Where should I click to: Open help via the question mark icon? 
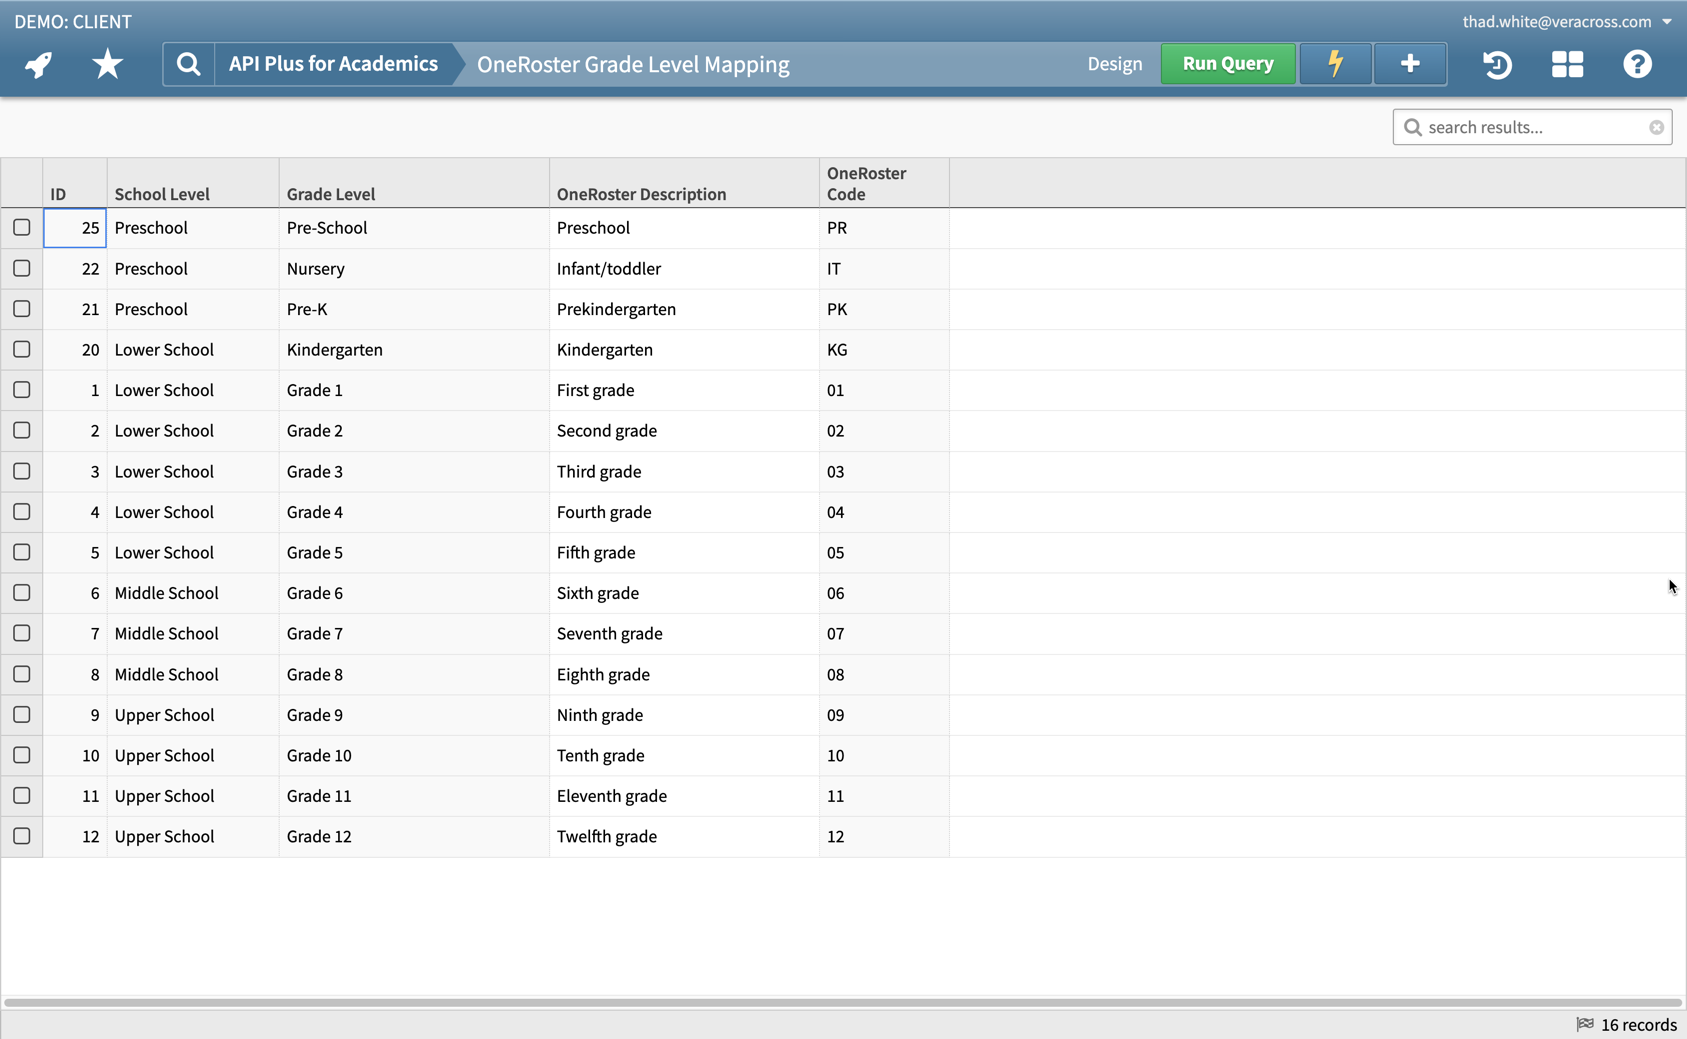[1637, 64]
